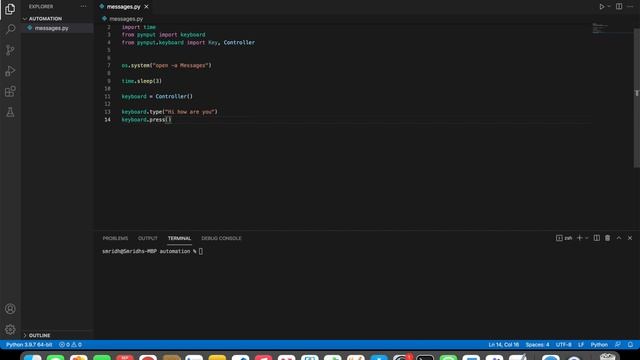
Task: Click the import time line
Action: click(x=139, y=27)
